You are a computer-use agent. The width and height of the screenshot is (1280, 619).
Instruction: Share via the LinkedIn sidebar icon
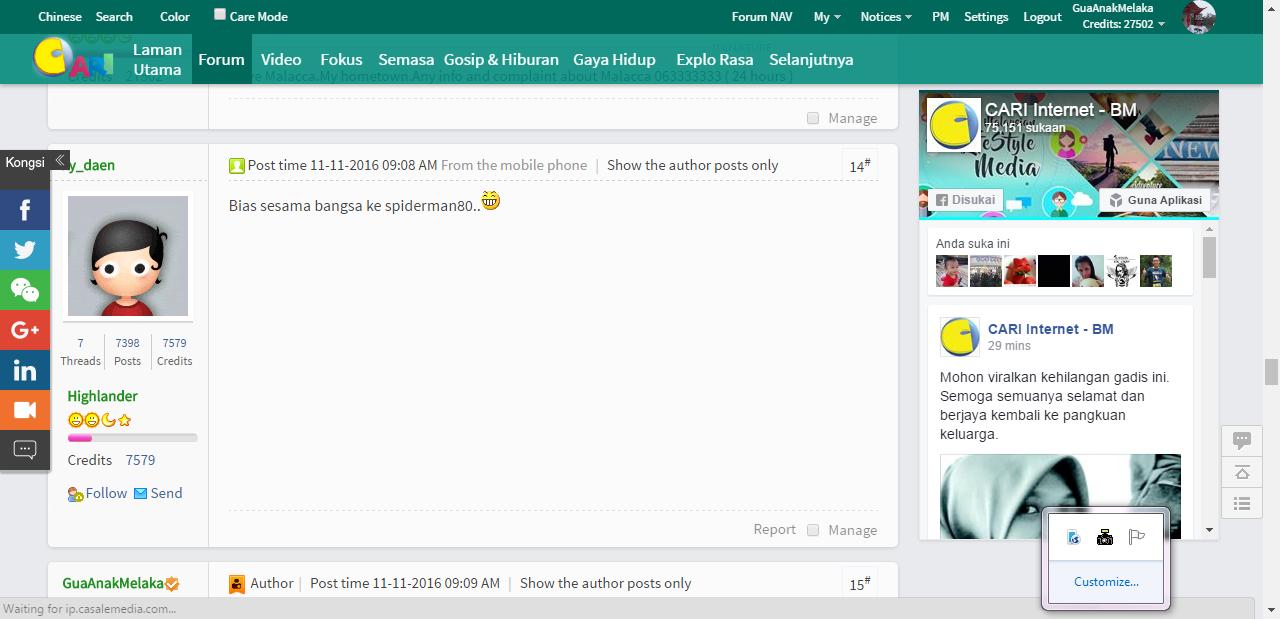25,370
